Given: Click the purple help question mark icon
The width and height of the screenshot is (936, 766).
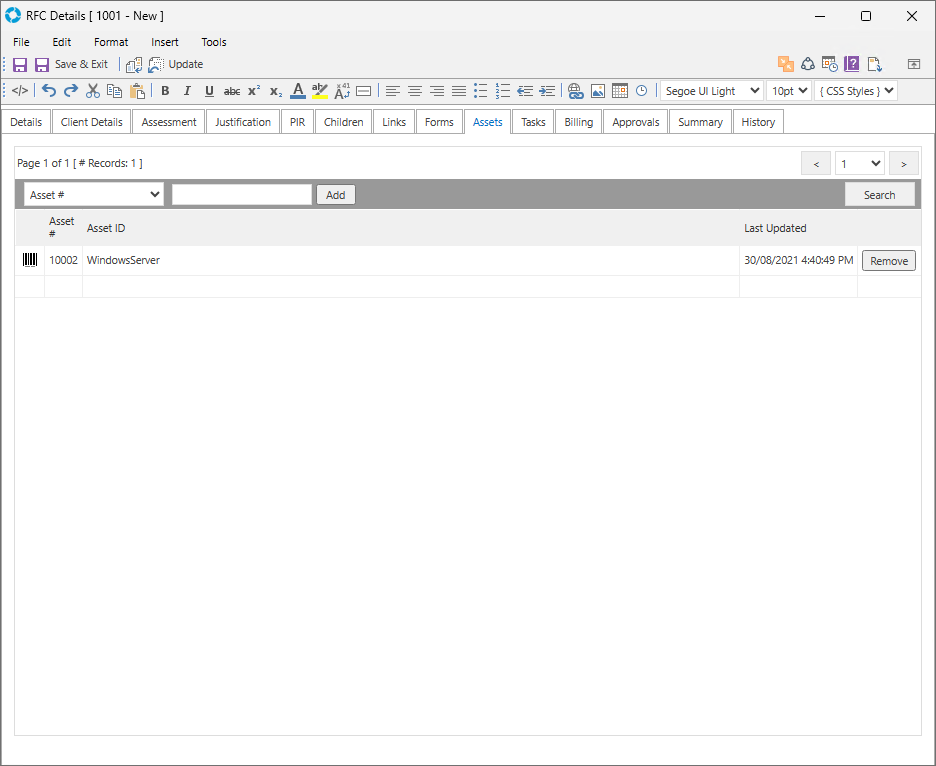Looking at the screenshot, I should pos(852,64).
